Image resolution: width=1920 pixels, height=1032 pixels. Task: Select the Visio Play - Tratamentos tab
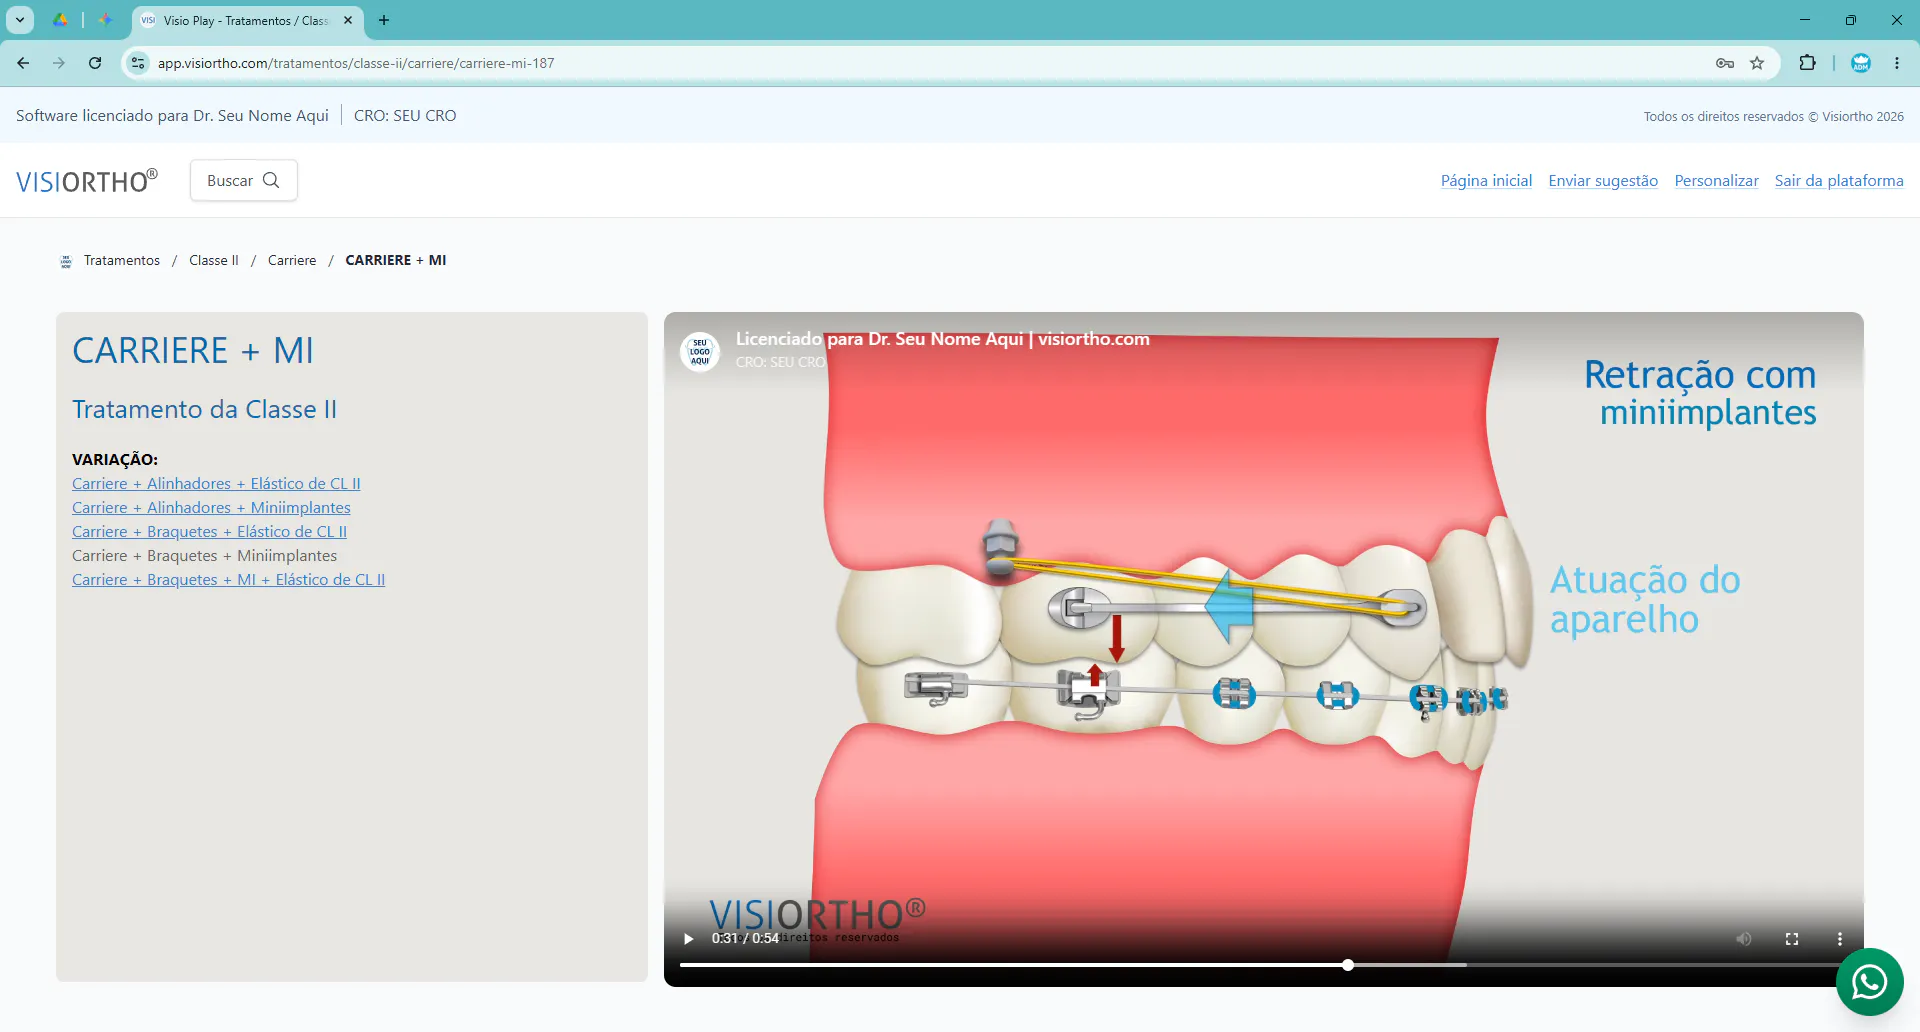click(247, 20)
